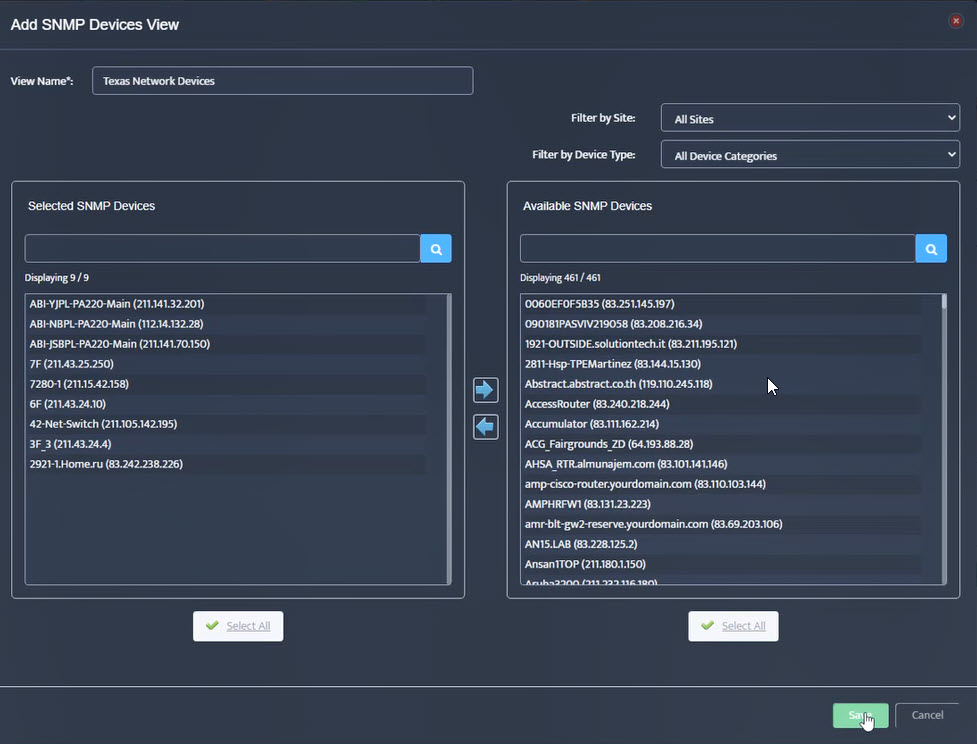This screenshot has width=977, height=744.
Task: Search the Available SNMP Devices list icon
Action: (x=931, y=249)
